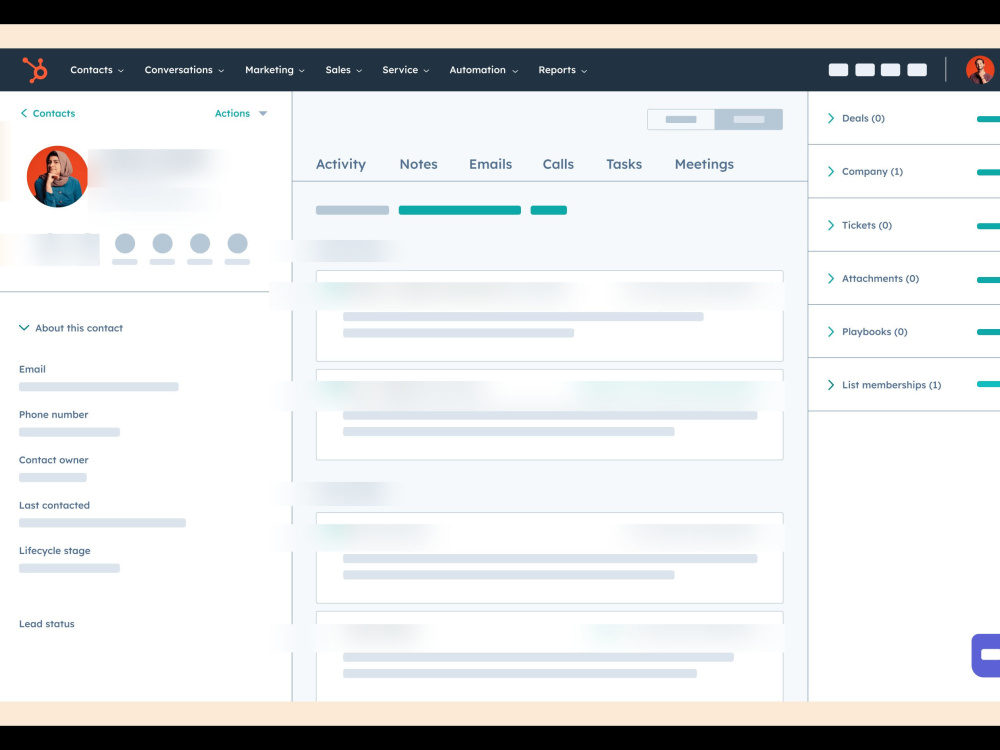Switch to the Calls tab
Screen dimensions: 1000x750
[558, 164]
